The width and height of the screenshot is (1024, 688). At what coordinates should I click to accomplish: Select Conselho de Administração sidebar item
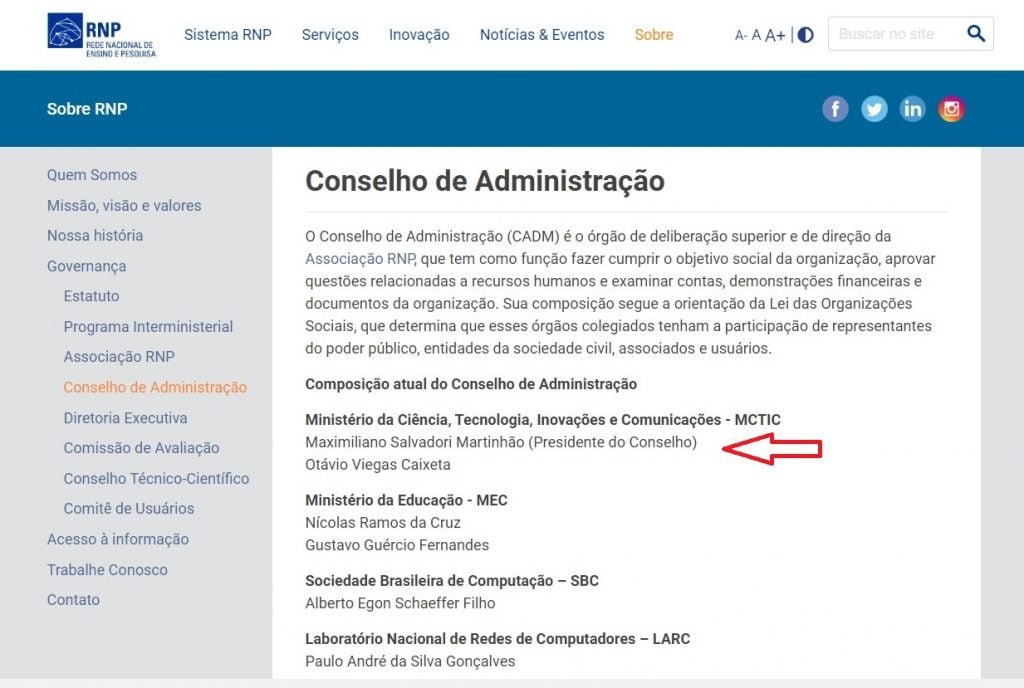155,387
